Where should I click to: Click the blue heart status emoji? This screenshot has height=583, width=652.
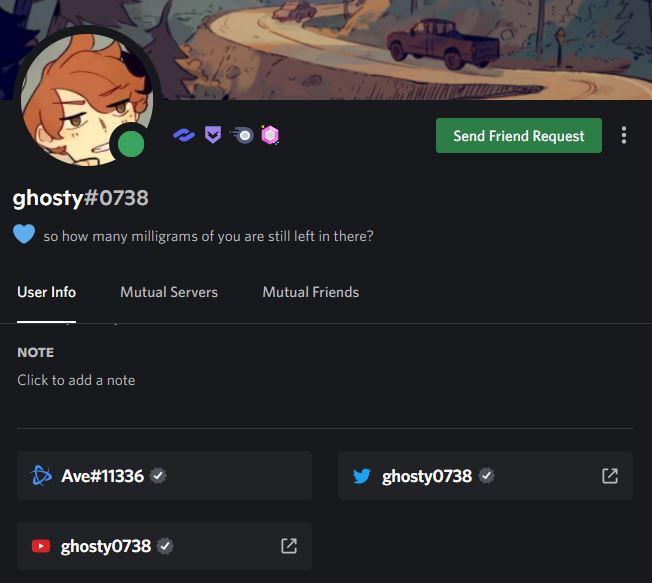click(x=24, y=234)
